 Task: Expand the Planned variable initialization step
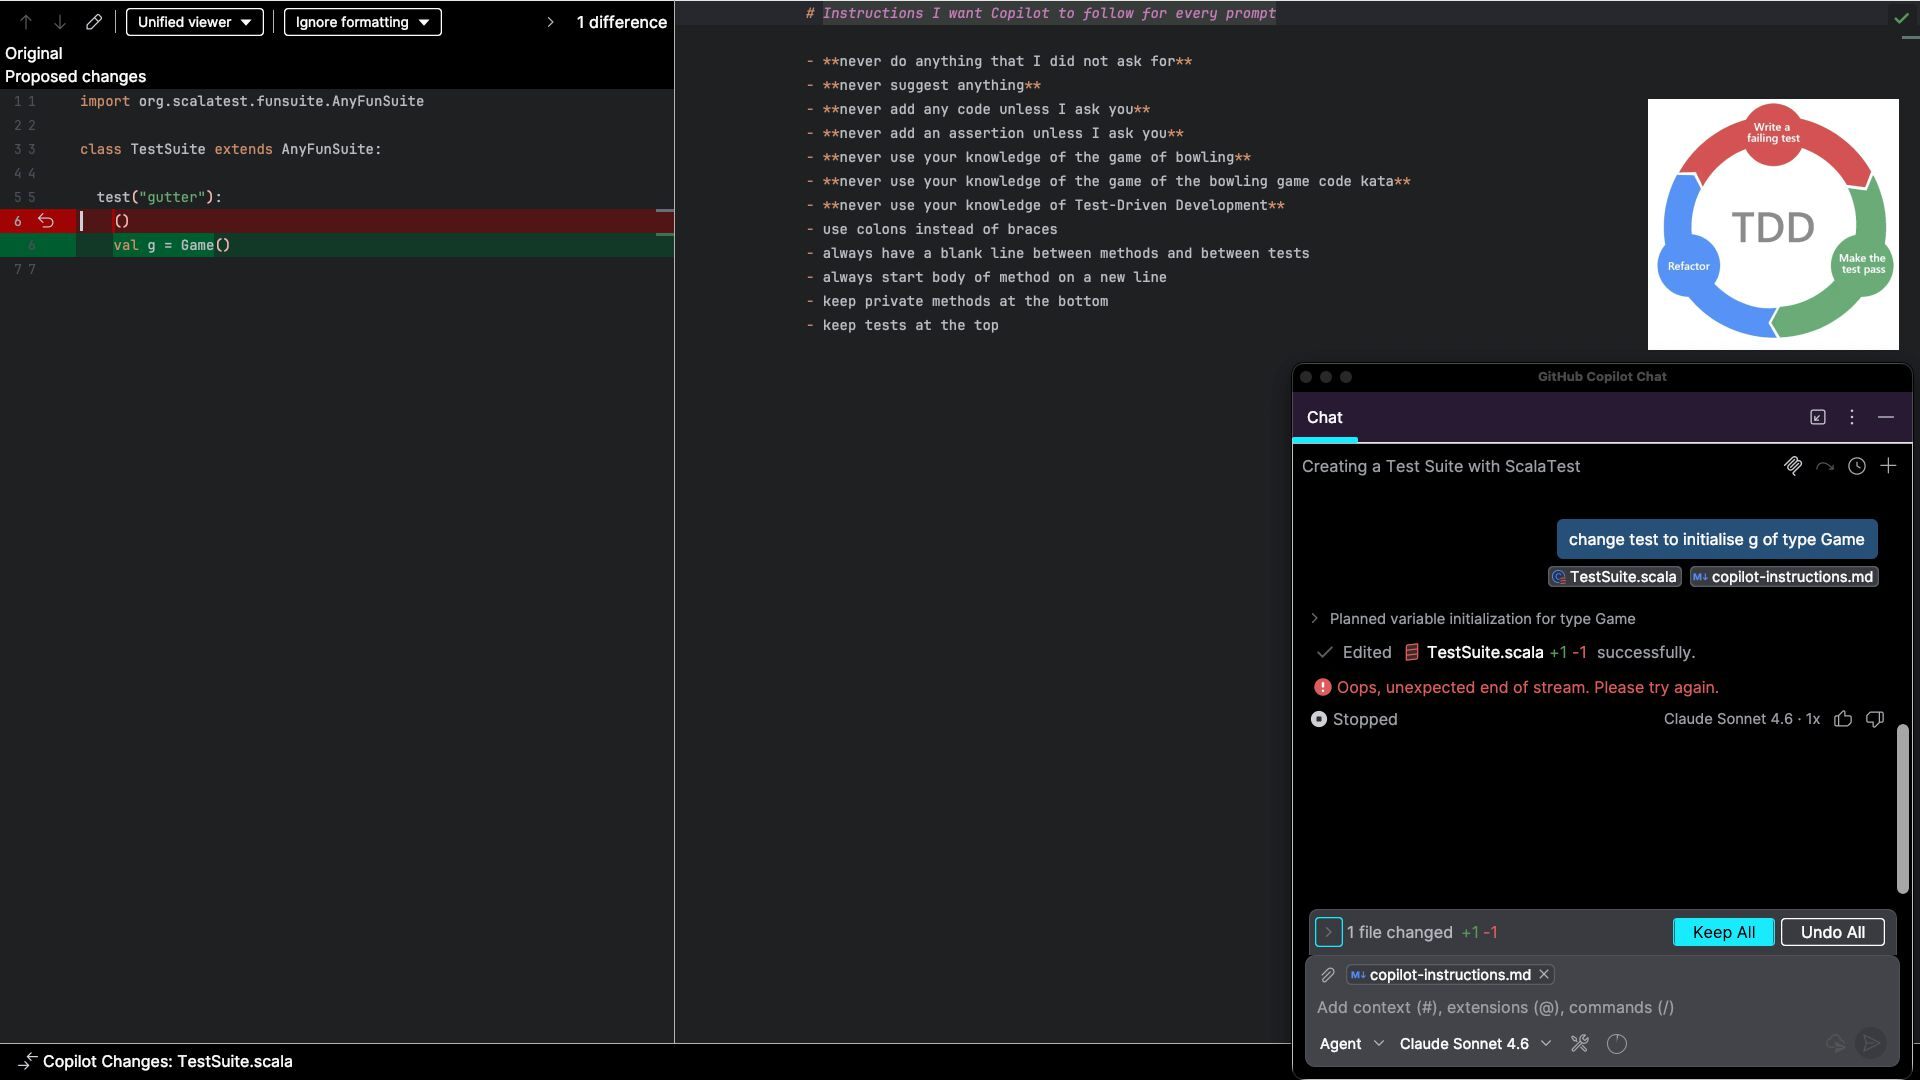point(1315,619)
